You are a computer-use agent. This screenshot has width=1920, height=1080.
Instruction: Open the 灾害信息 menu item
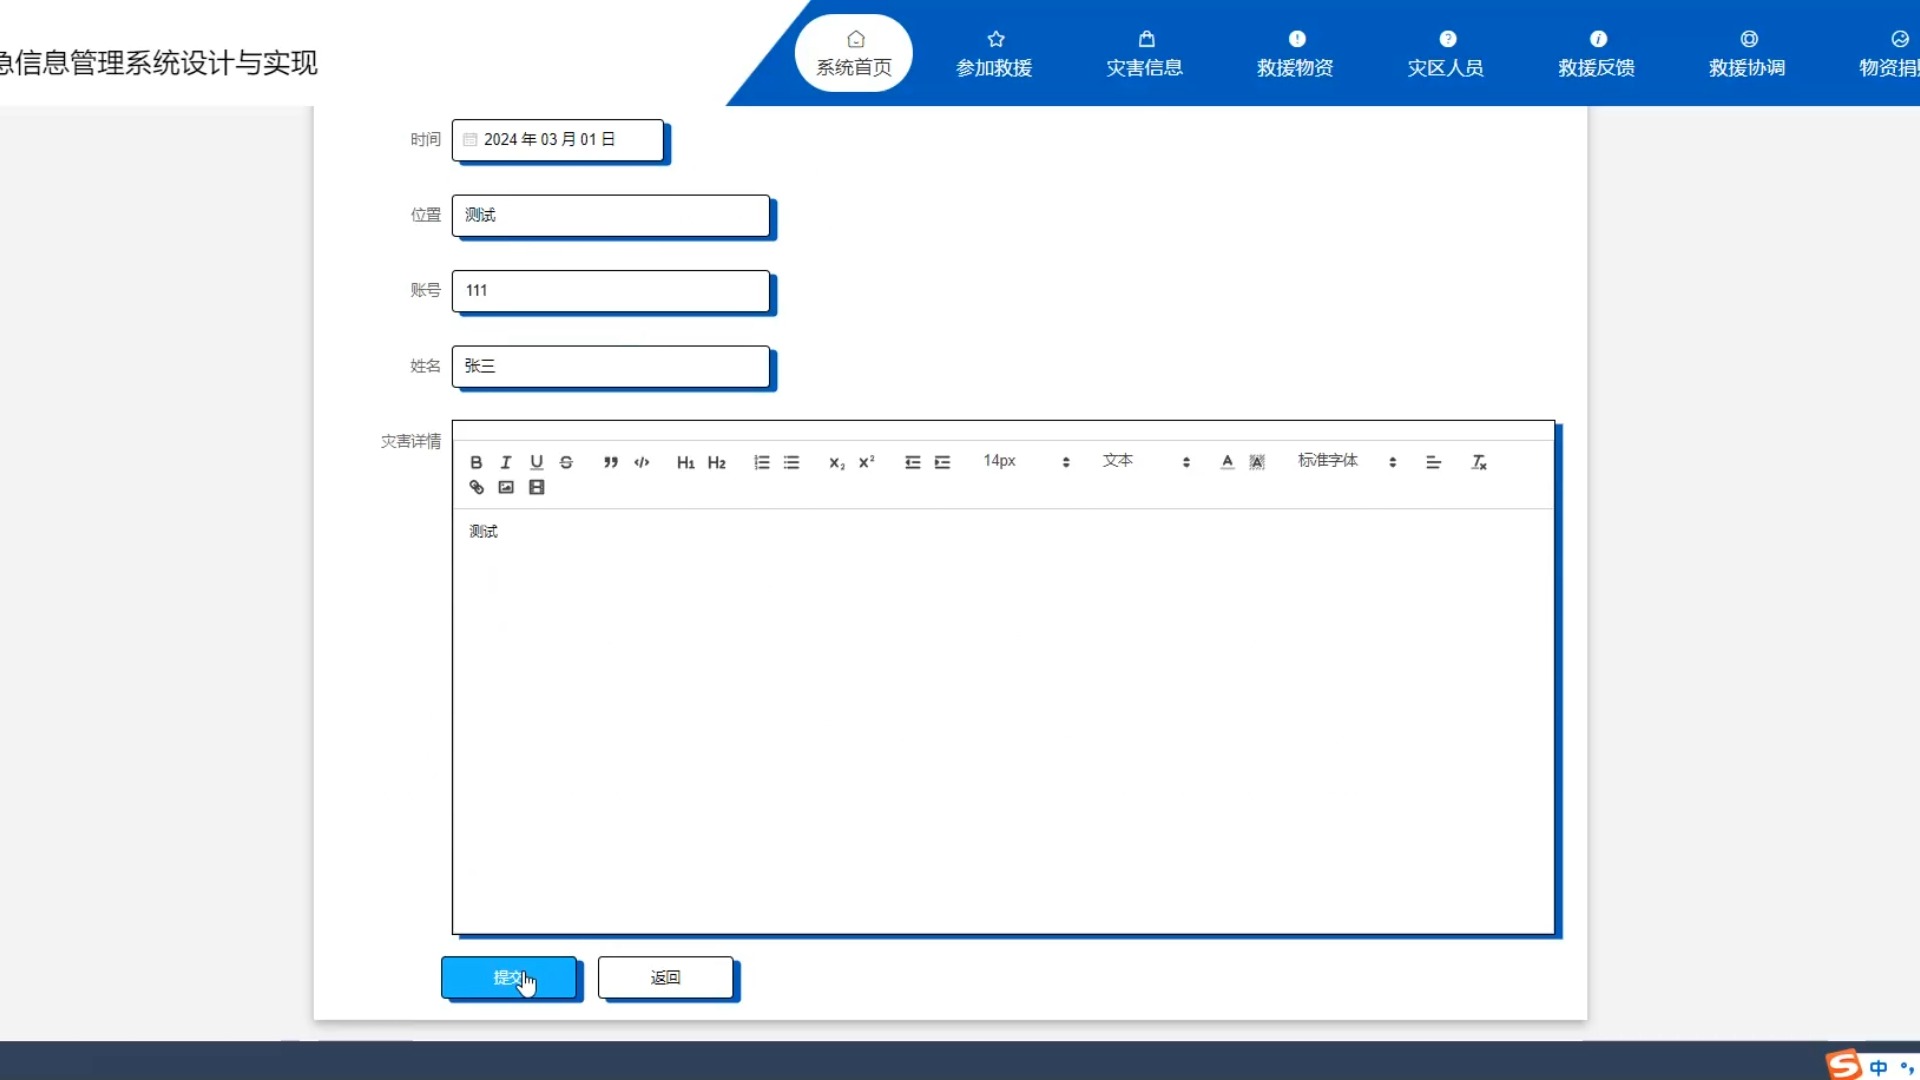coord(1145,53)
